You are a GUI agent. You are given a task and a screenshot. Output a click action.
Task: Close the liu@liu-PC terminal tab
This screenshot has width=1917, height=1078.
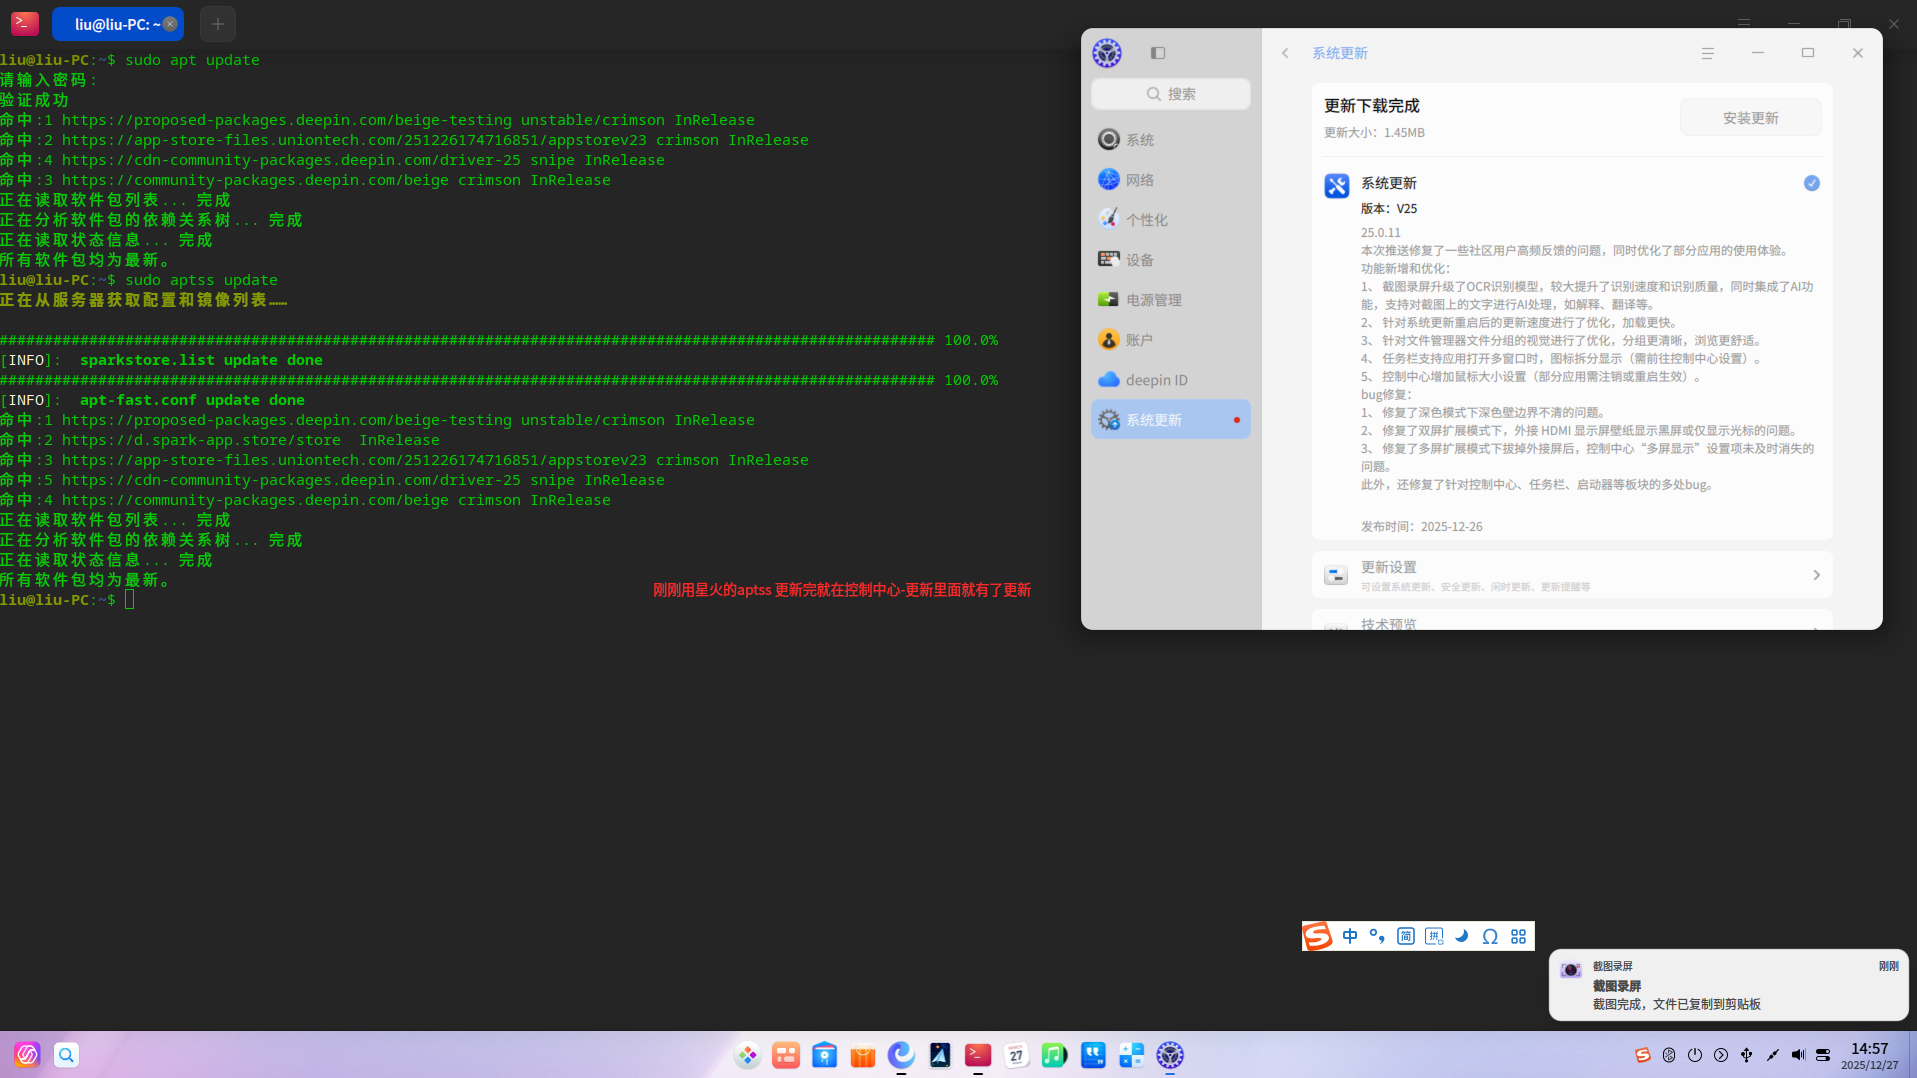[x=170, y=24]
